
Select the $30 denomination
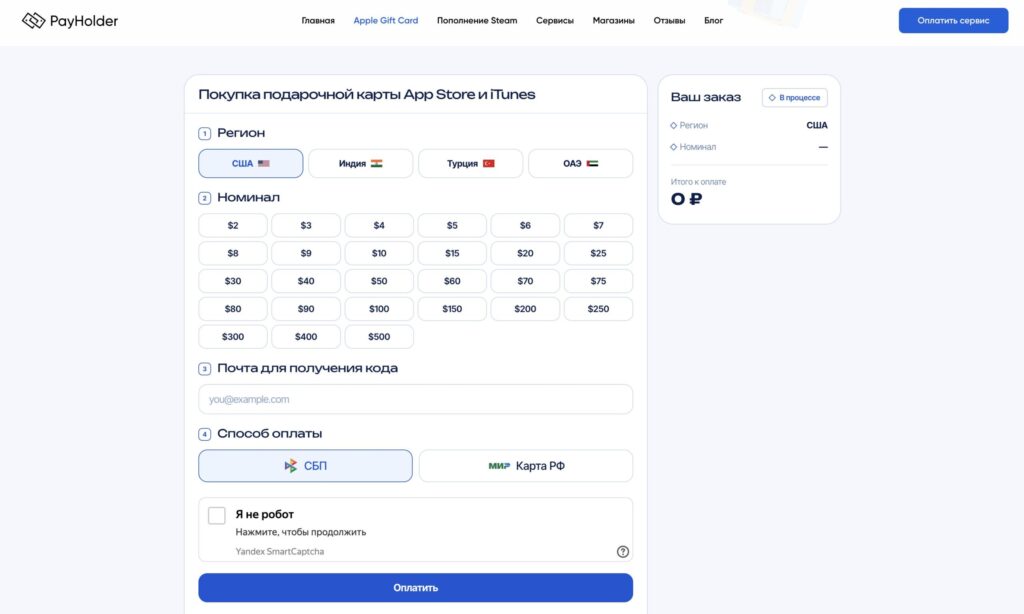click(x=233, y=281)
